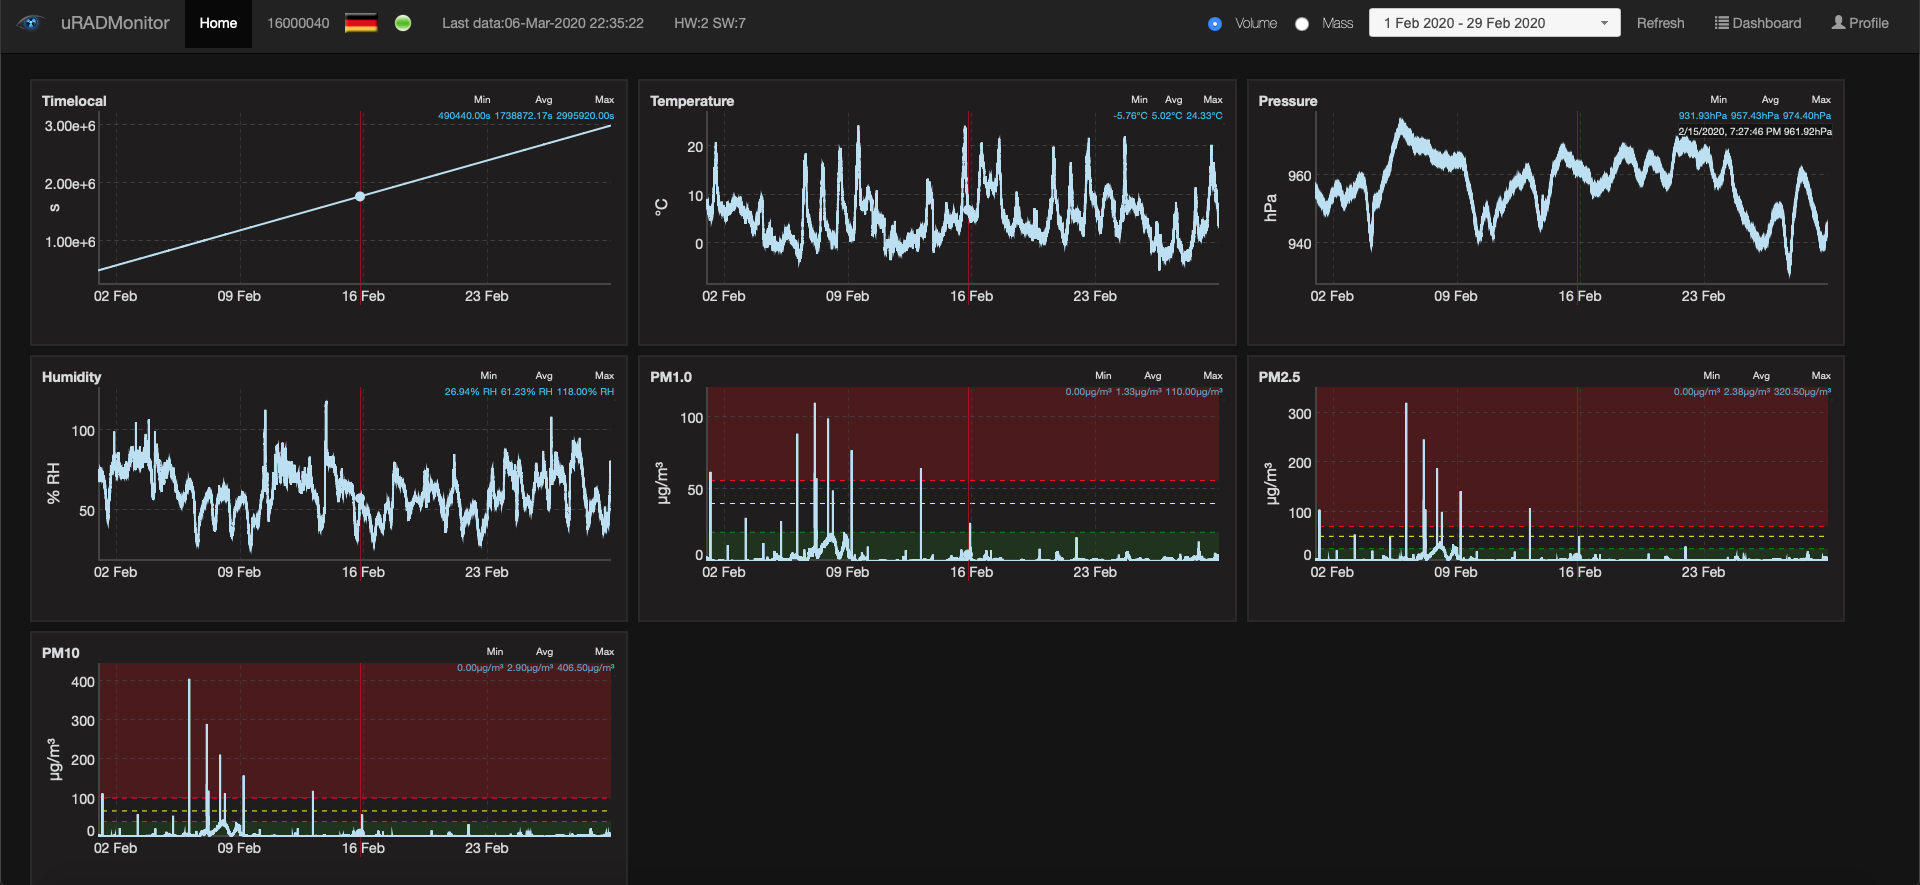Click the green online status indicator
This screenshot has height=885, width=1920.
click(x=403, y=23)
